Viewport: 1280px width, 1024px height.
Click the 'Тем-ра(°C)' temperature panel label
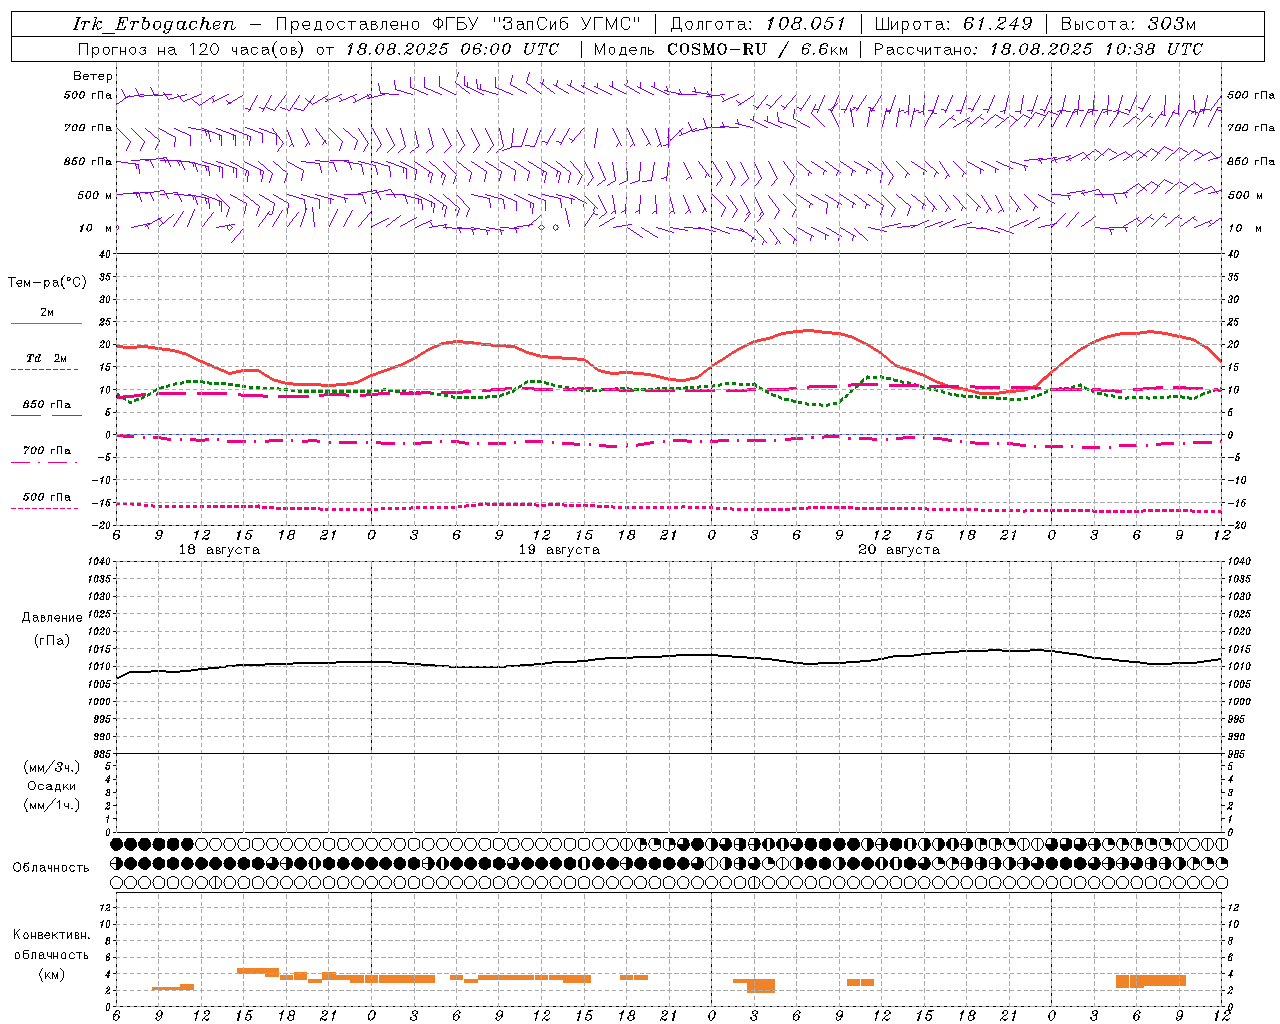47,282
